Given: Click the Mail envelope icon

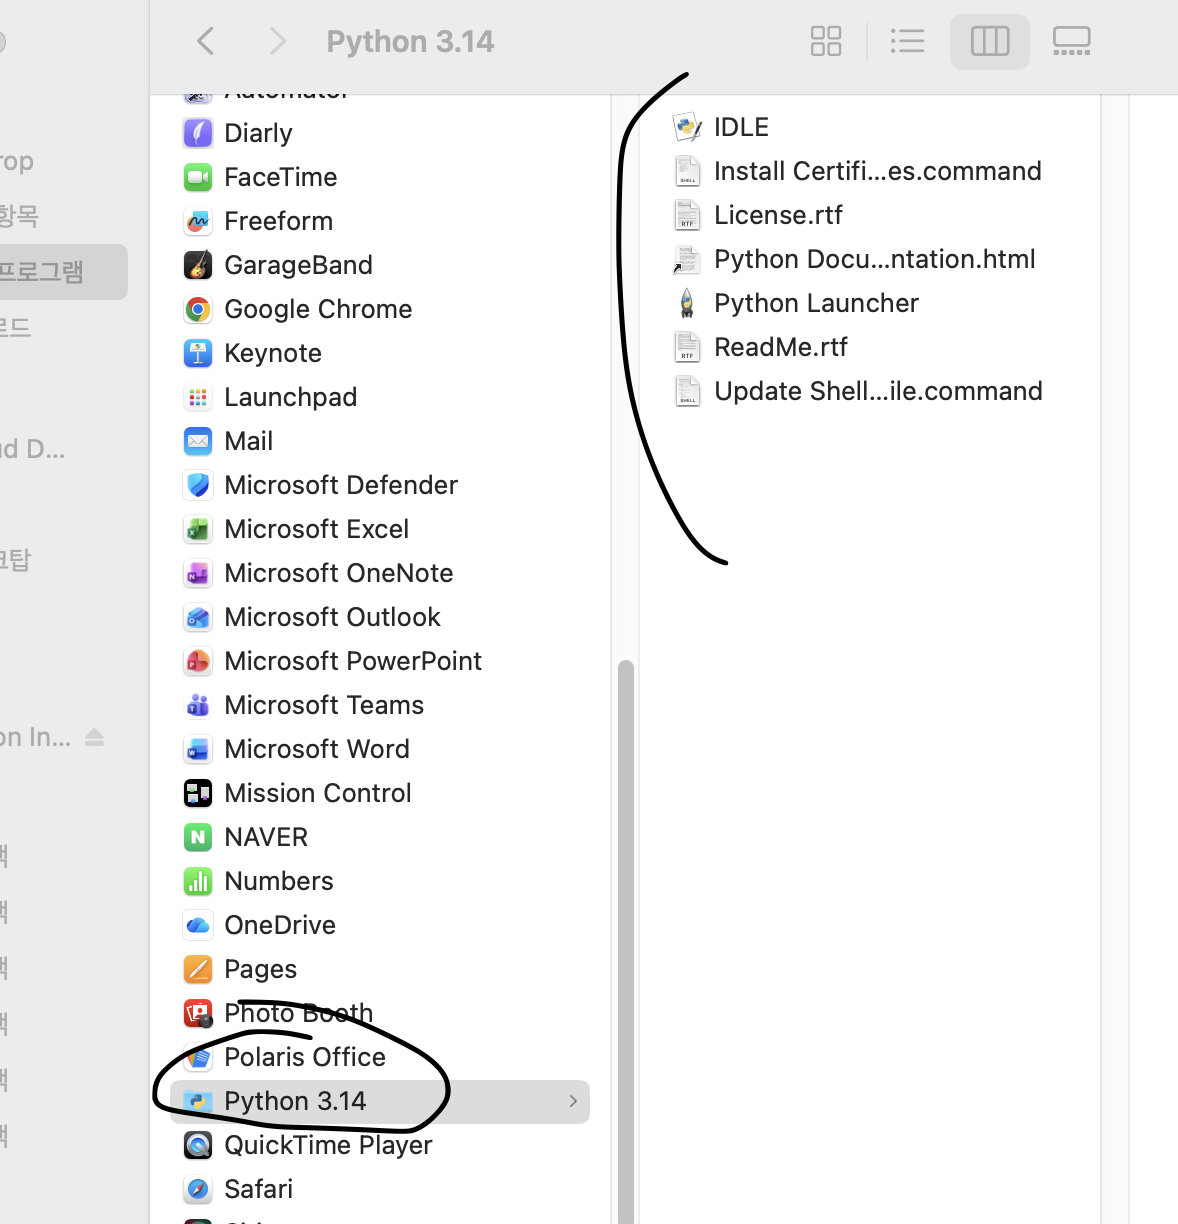Looking at the screenshot, I should pyautogui.click(x=198, y=441).
